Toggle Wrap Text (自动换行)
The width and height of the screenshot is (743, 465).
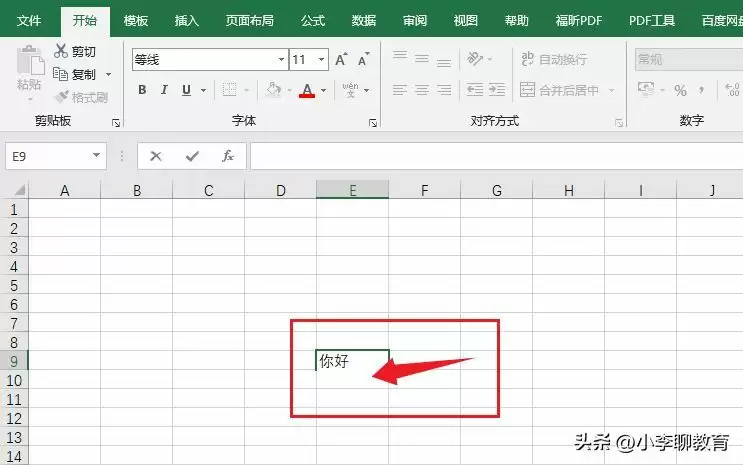coord(554,59)
